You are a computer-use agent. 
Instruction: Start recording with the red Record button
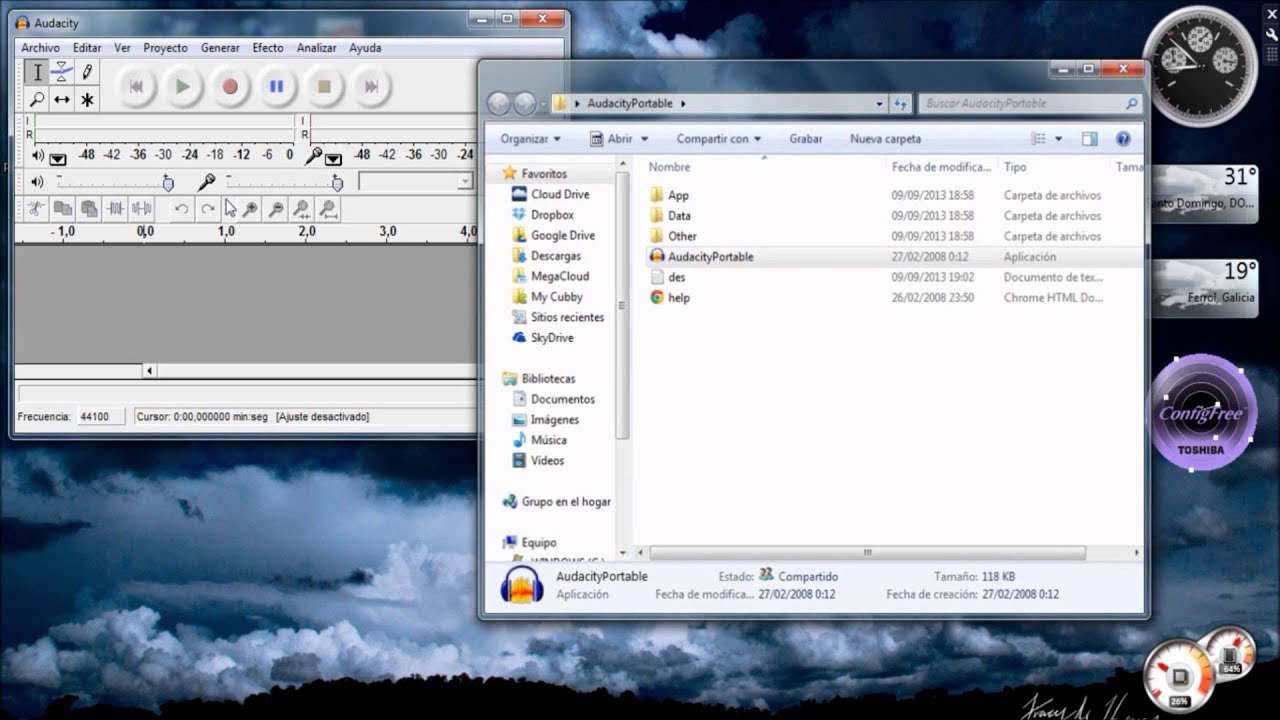[x=230, y=87]
